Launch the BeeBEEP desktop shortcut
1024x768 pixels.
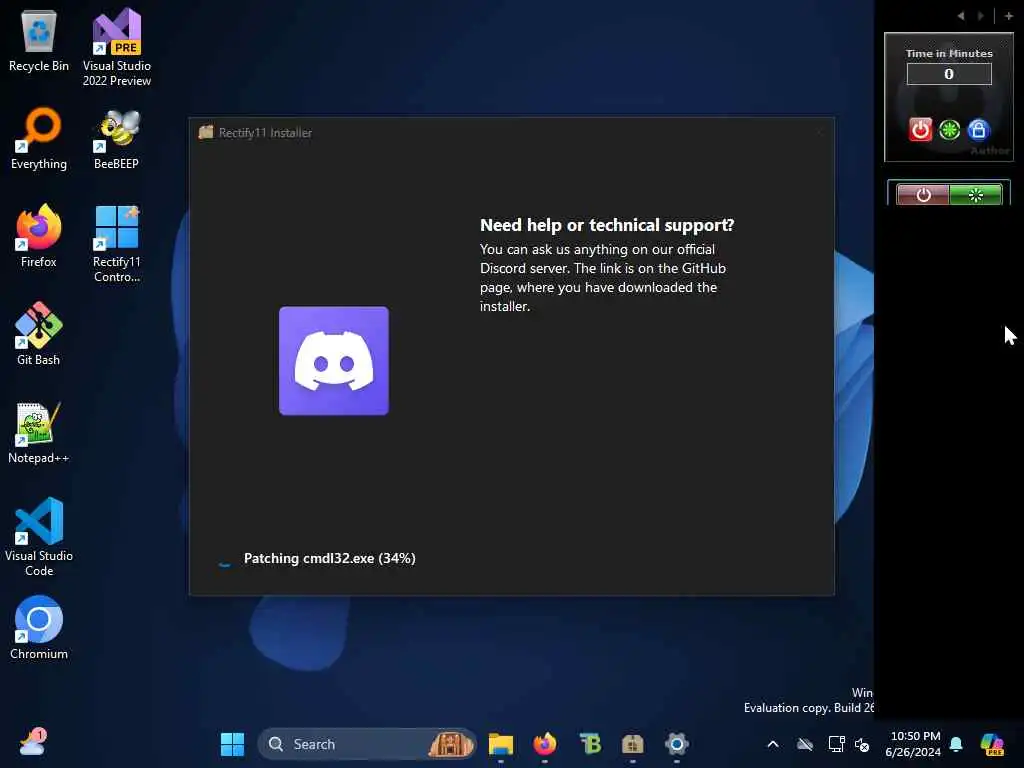(x=116, y=139)
